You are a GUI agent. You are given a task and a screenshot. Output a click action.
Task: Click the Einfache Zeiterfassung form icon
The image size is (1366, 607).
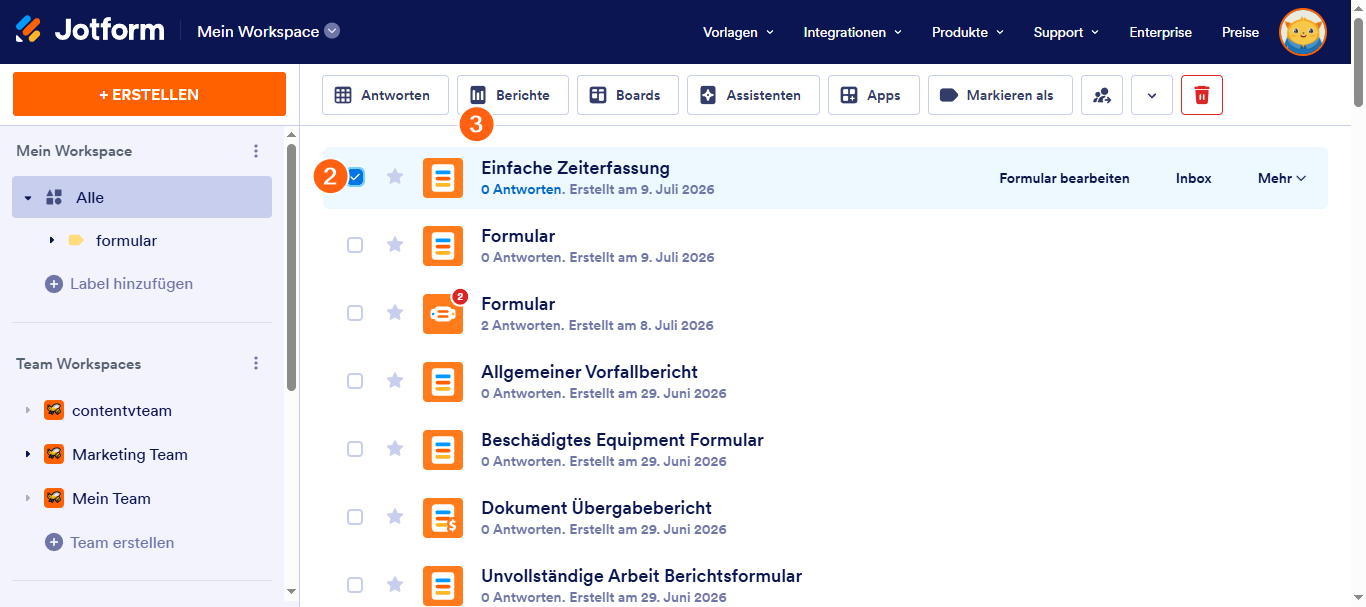point(443,178)
